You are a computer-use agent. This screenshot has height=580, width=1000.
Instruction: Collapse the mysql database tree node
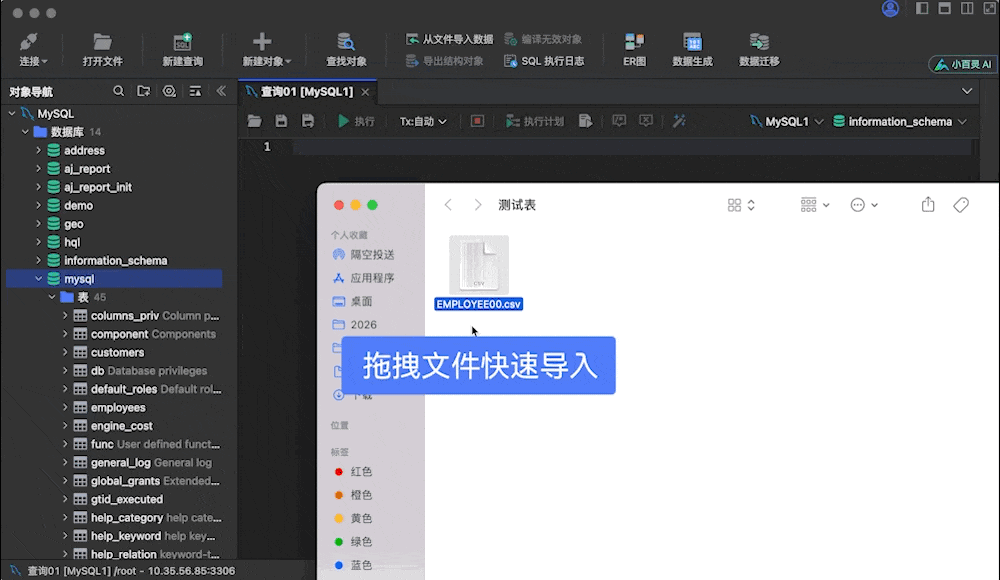[x=37, y=278]
